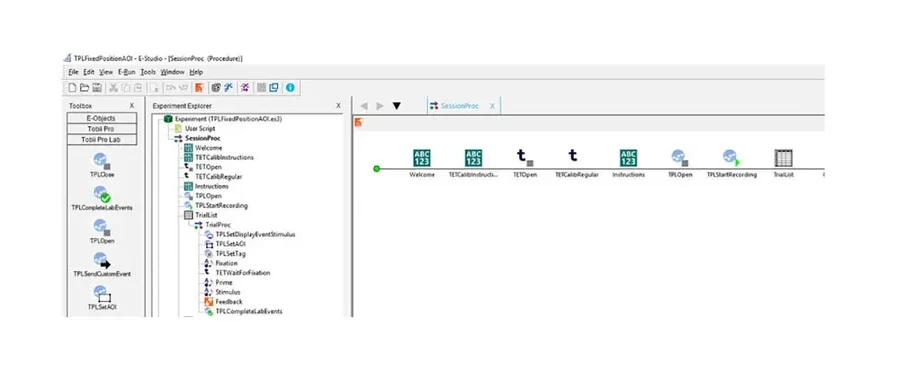Click the cube Experiment Object toolbar icon
906x378 pixels.
coord(216,87)
